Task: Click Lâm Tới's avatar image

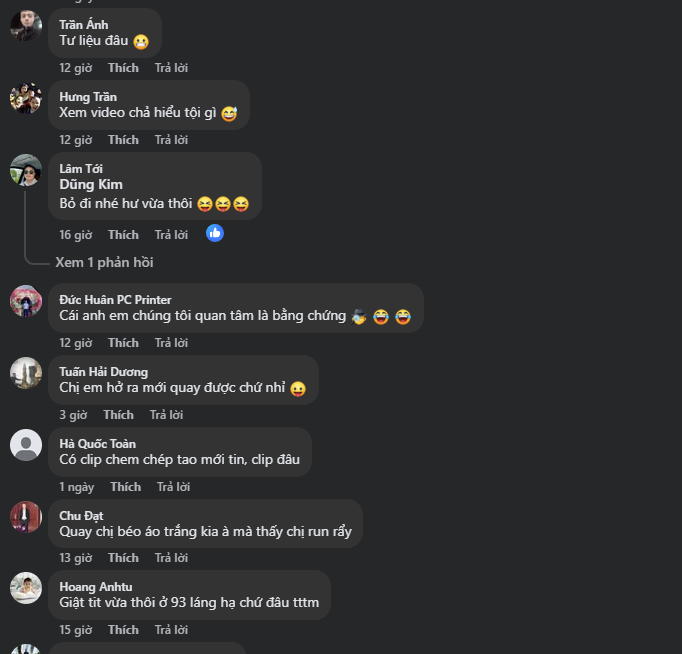Action: point(26,170)
